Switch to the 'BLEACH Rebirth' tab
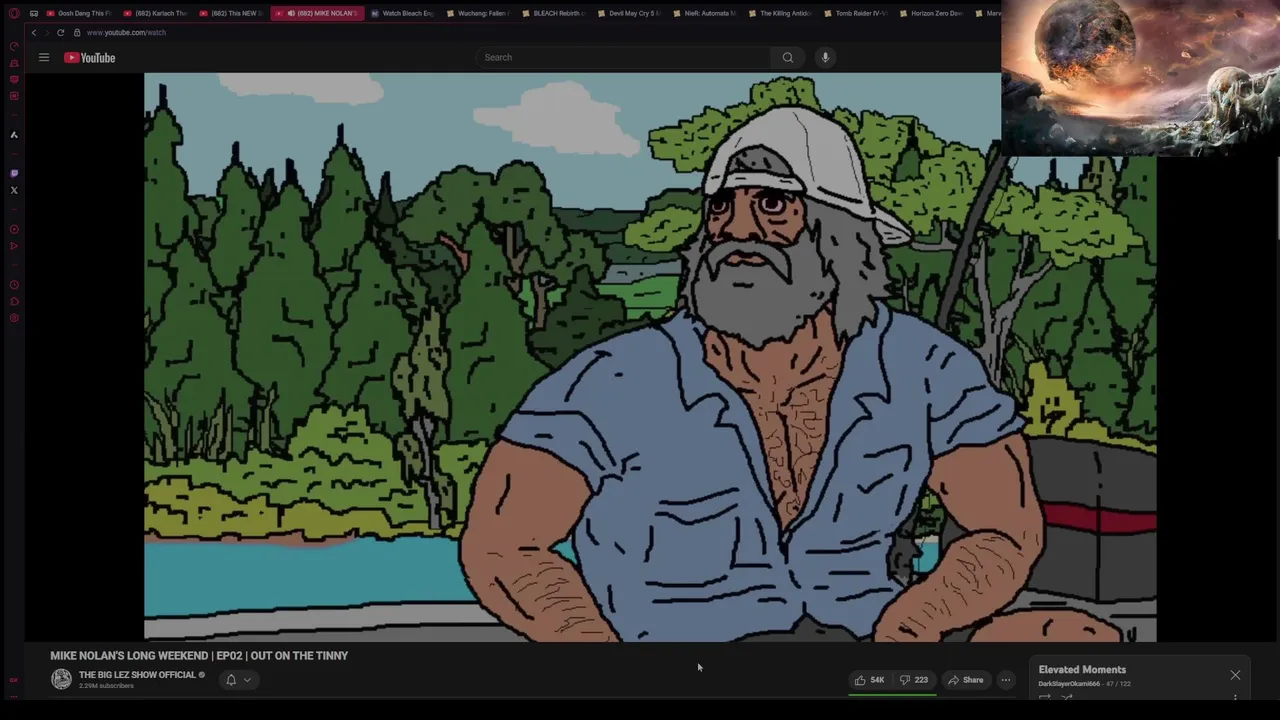1280x720 pixels. (x=553, y=13)
